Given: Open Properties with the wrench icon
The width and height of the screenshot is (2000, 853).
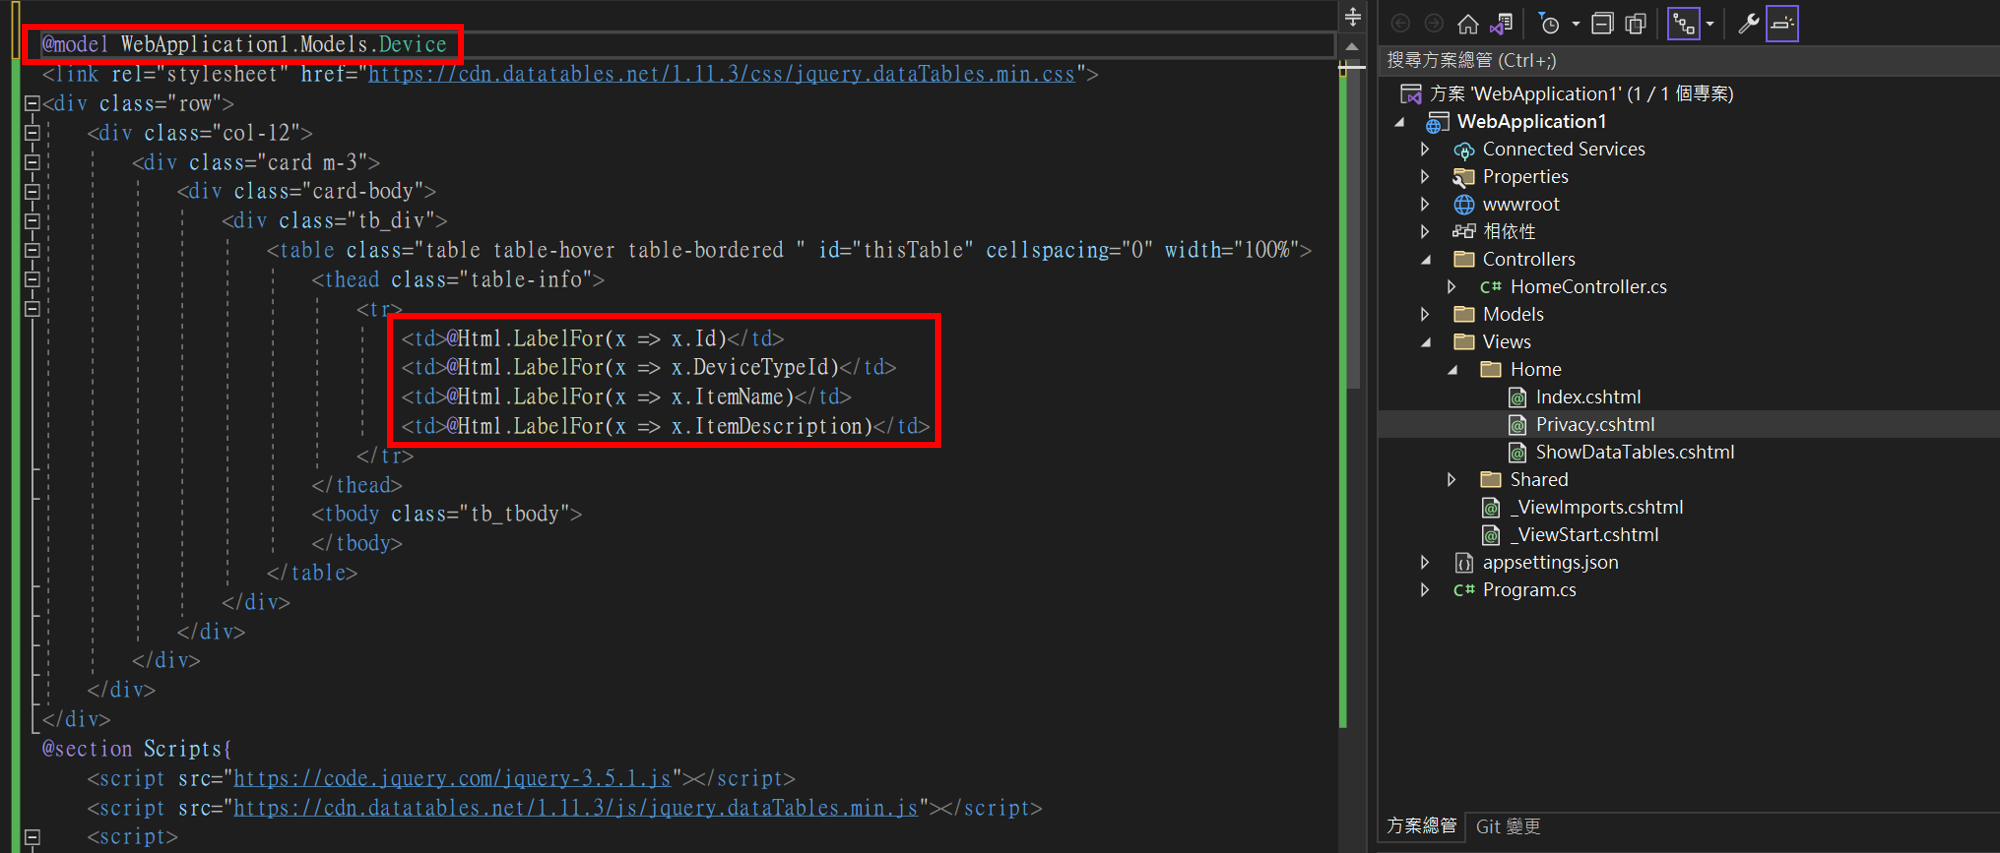Looking at the screenshot, I should (1748, 24).
